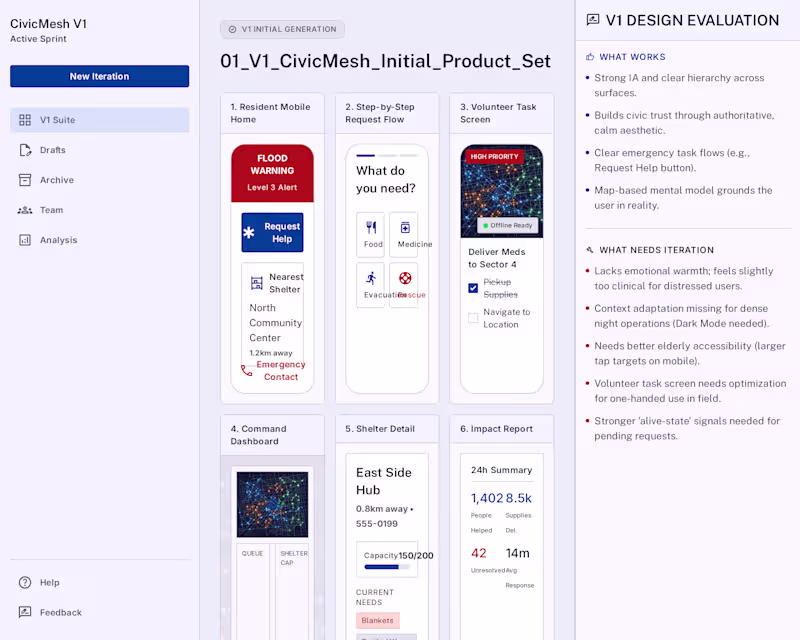Open the Feedback link

tap(99, 612)
